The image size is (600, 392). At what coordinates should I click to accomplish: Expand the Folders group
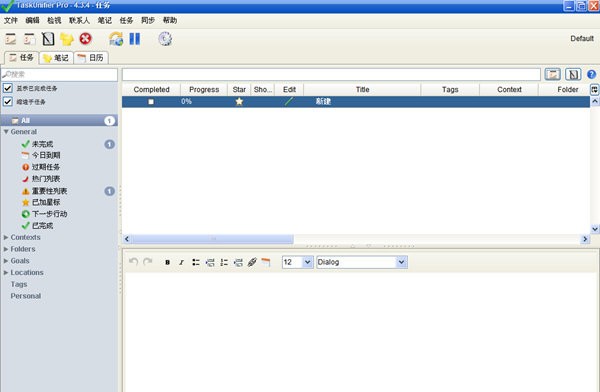(x=6, y=249)
